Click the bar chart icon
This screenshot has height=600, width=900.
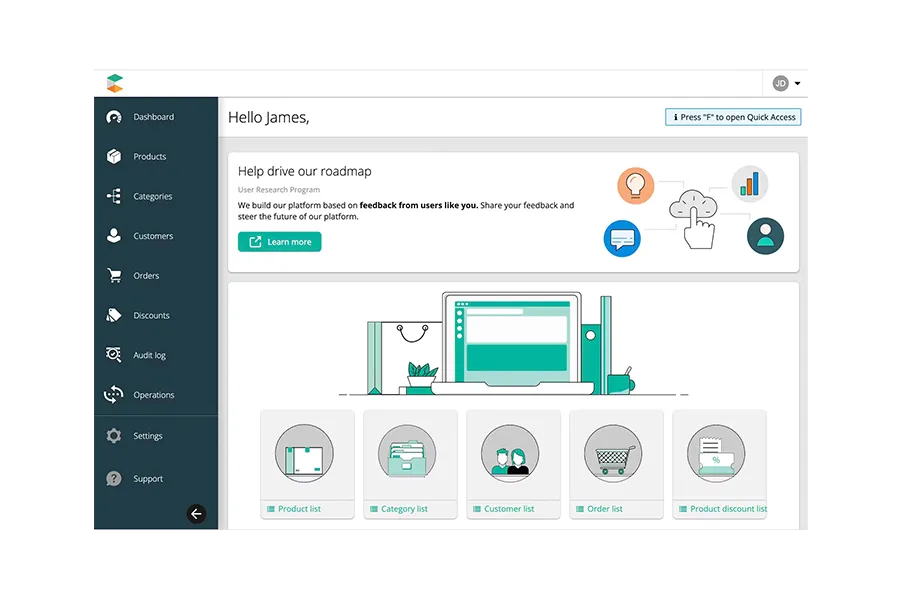click(x=750, y=184)
